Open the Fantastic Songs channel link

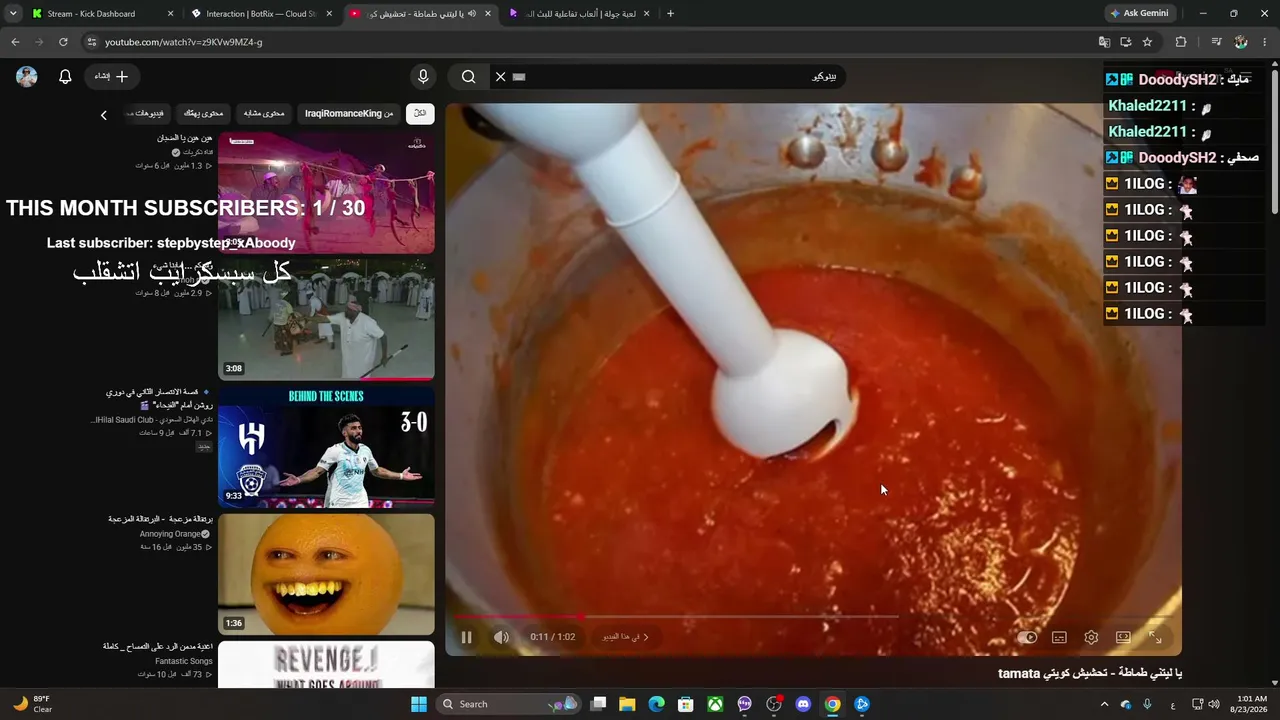184,661
